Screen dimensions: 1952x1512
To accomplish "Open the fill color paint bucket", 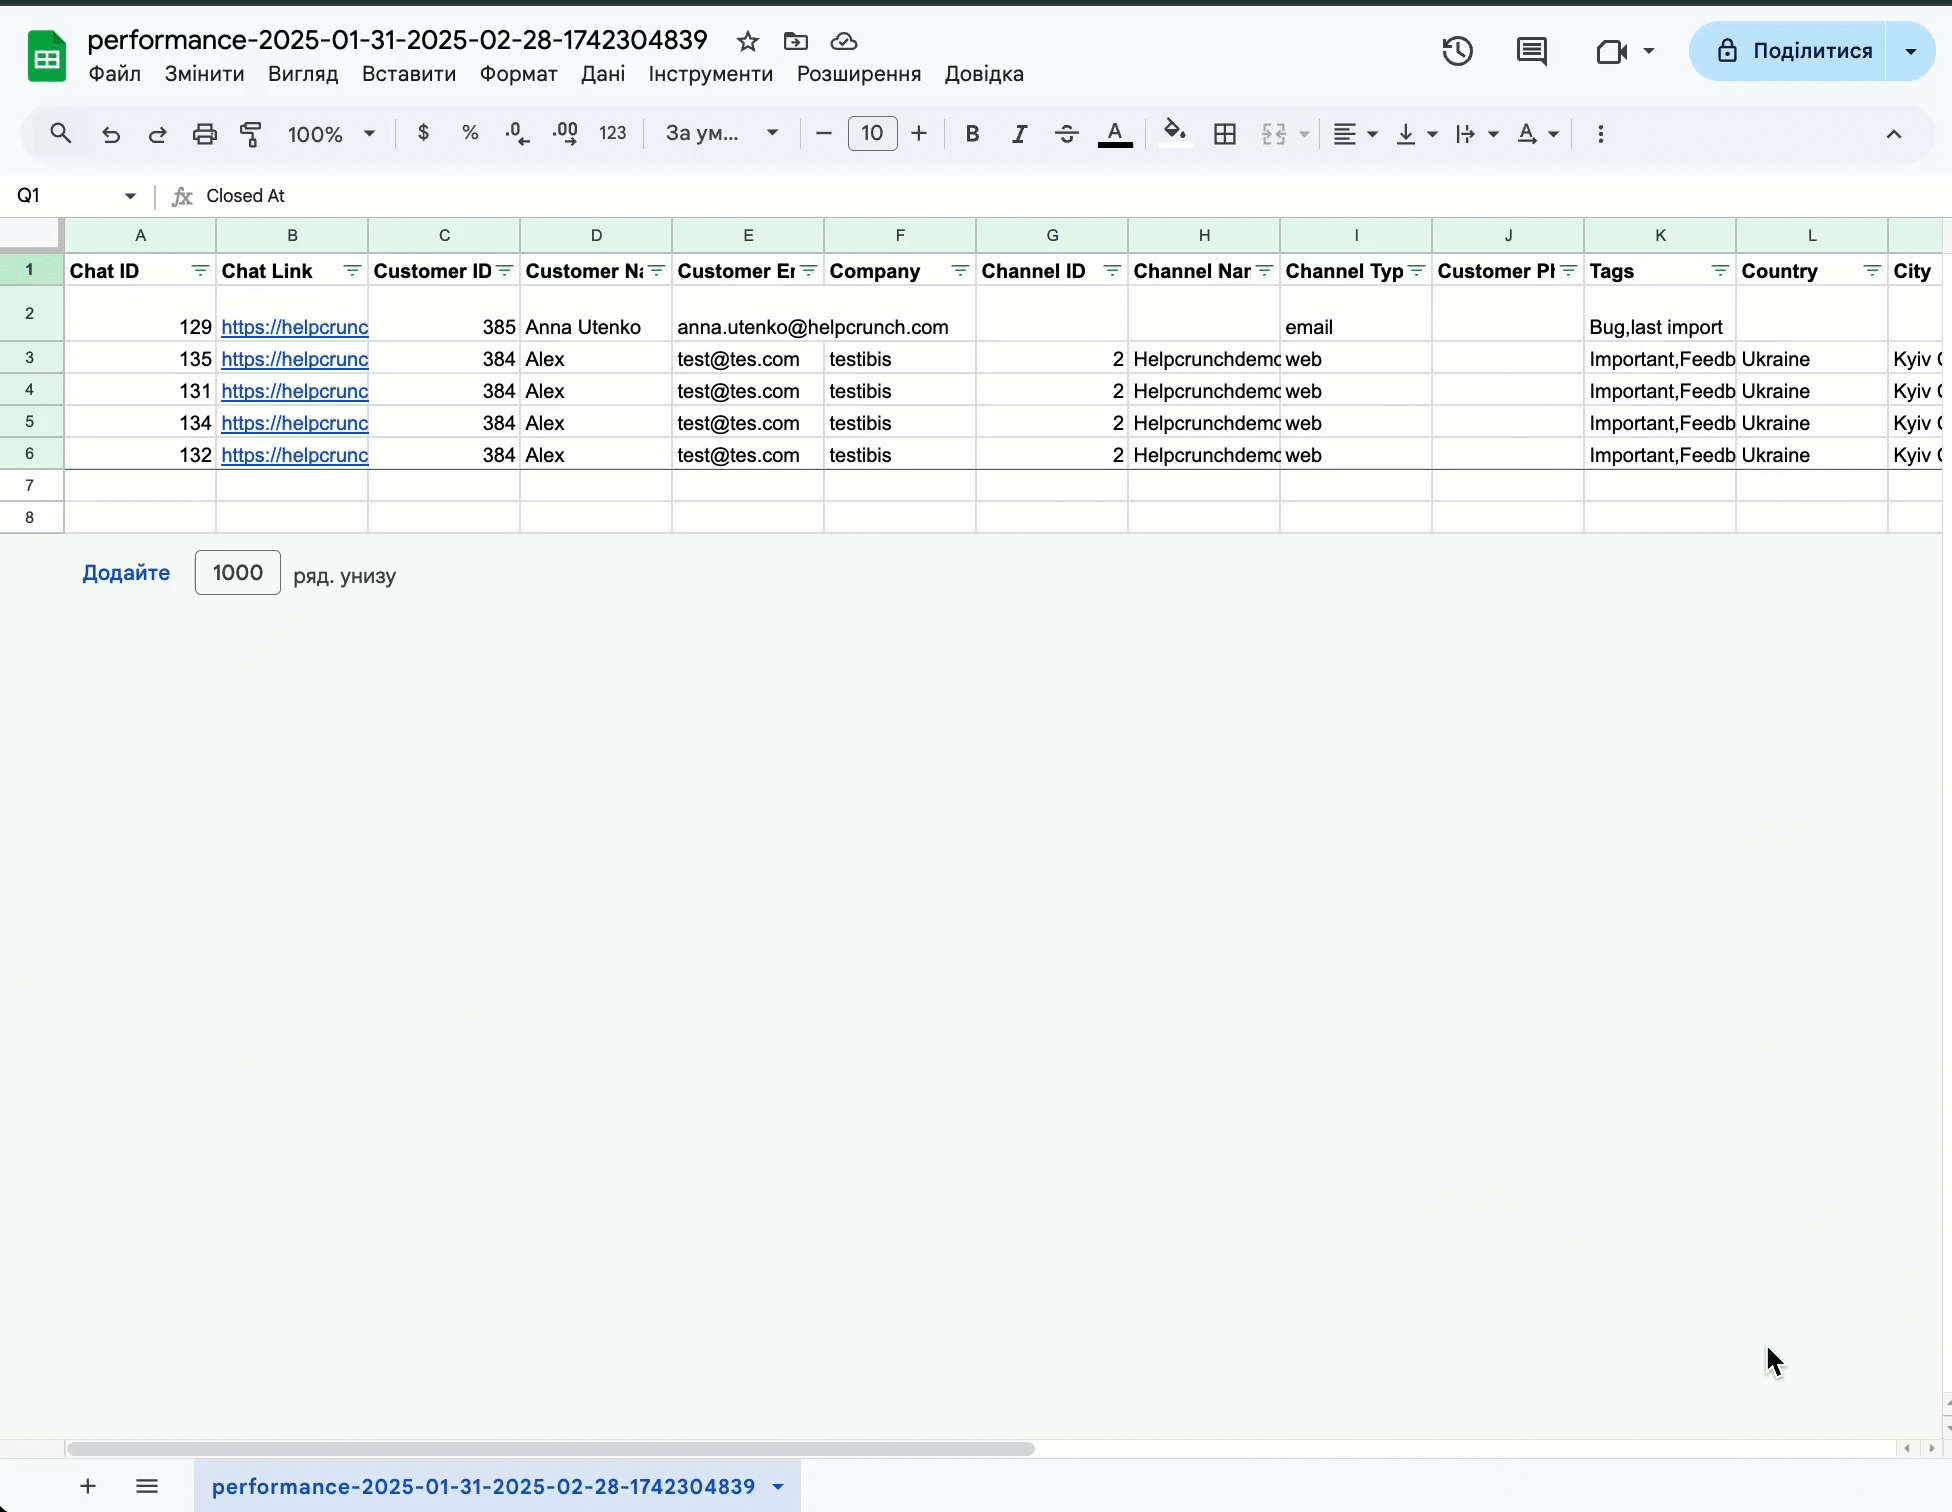I will (1175, 134).
